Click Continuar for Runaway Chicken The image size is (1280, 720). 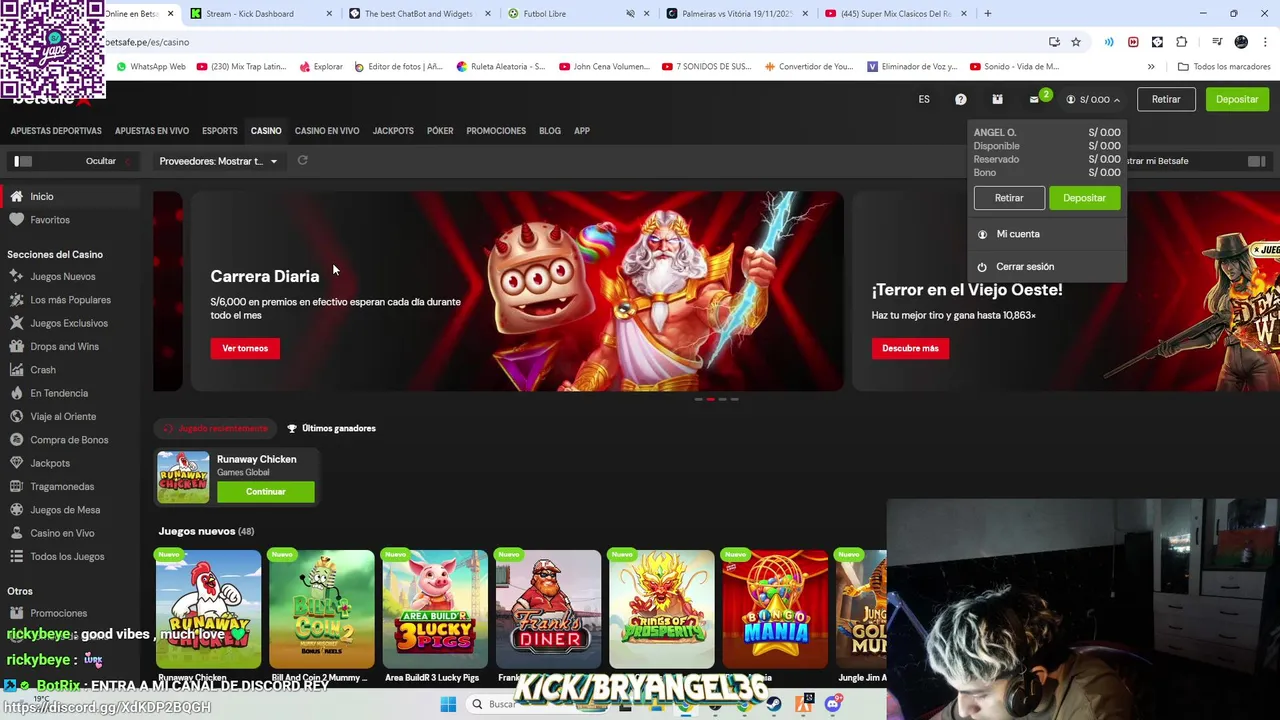(266, 492)
